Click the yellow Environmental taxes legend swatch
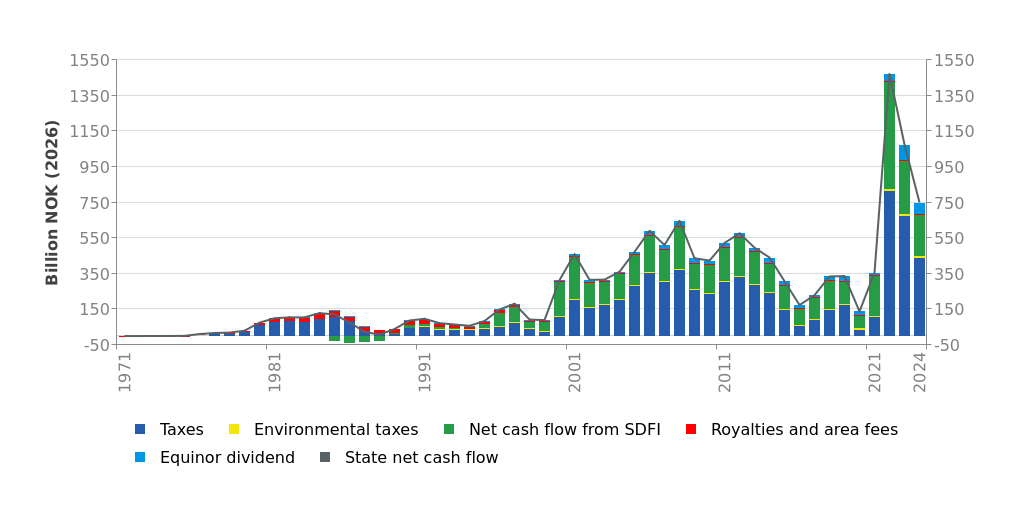The width and height of the screenshot is (1024, 510). point(234,430)
